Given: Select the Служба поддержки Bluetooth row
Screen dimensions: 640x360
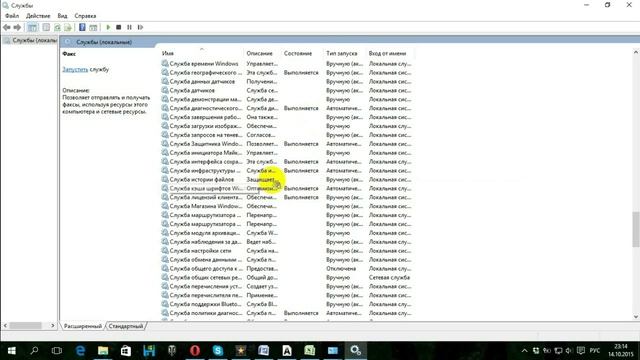Looking at the screenshot, I should click(x=287, y=304).
